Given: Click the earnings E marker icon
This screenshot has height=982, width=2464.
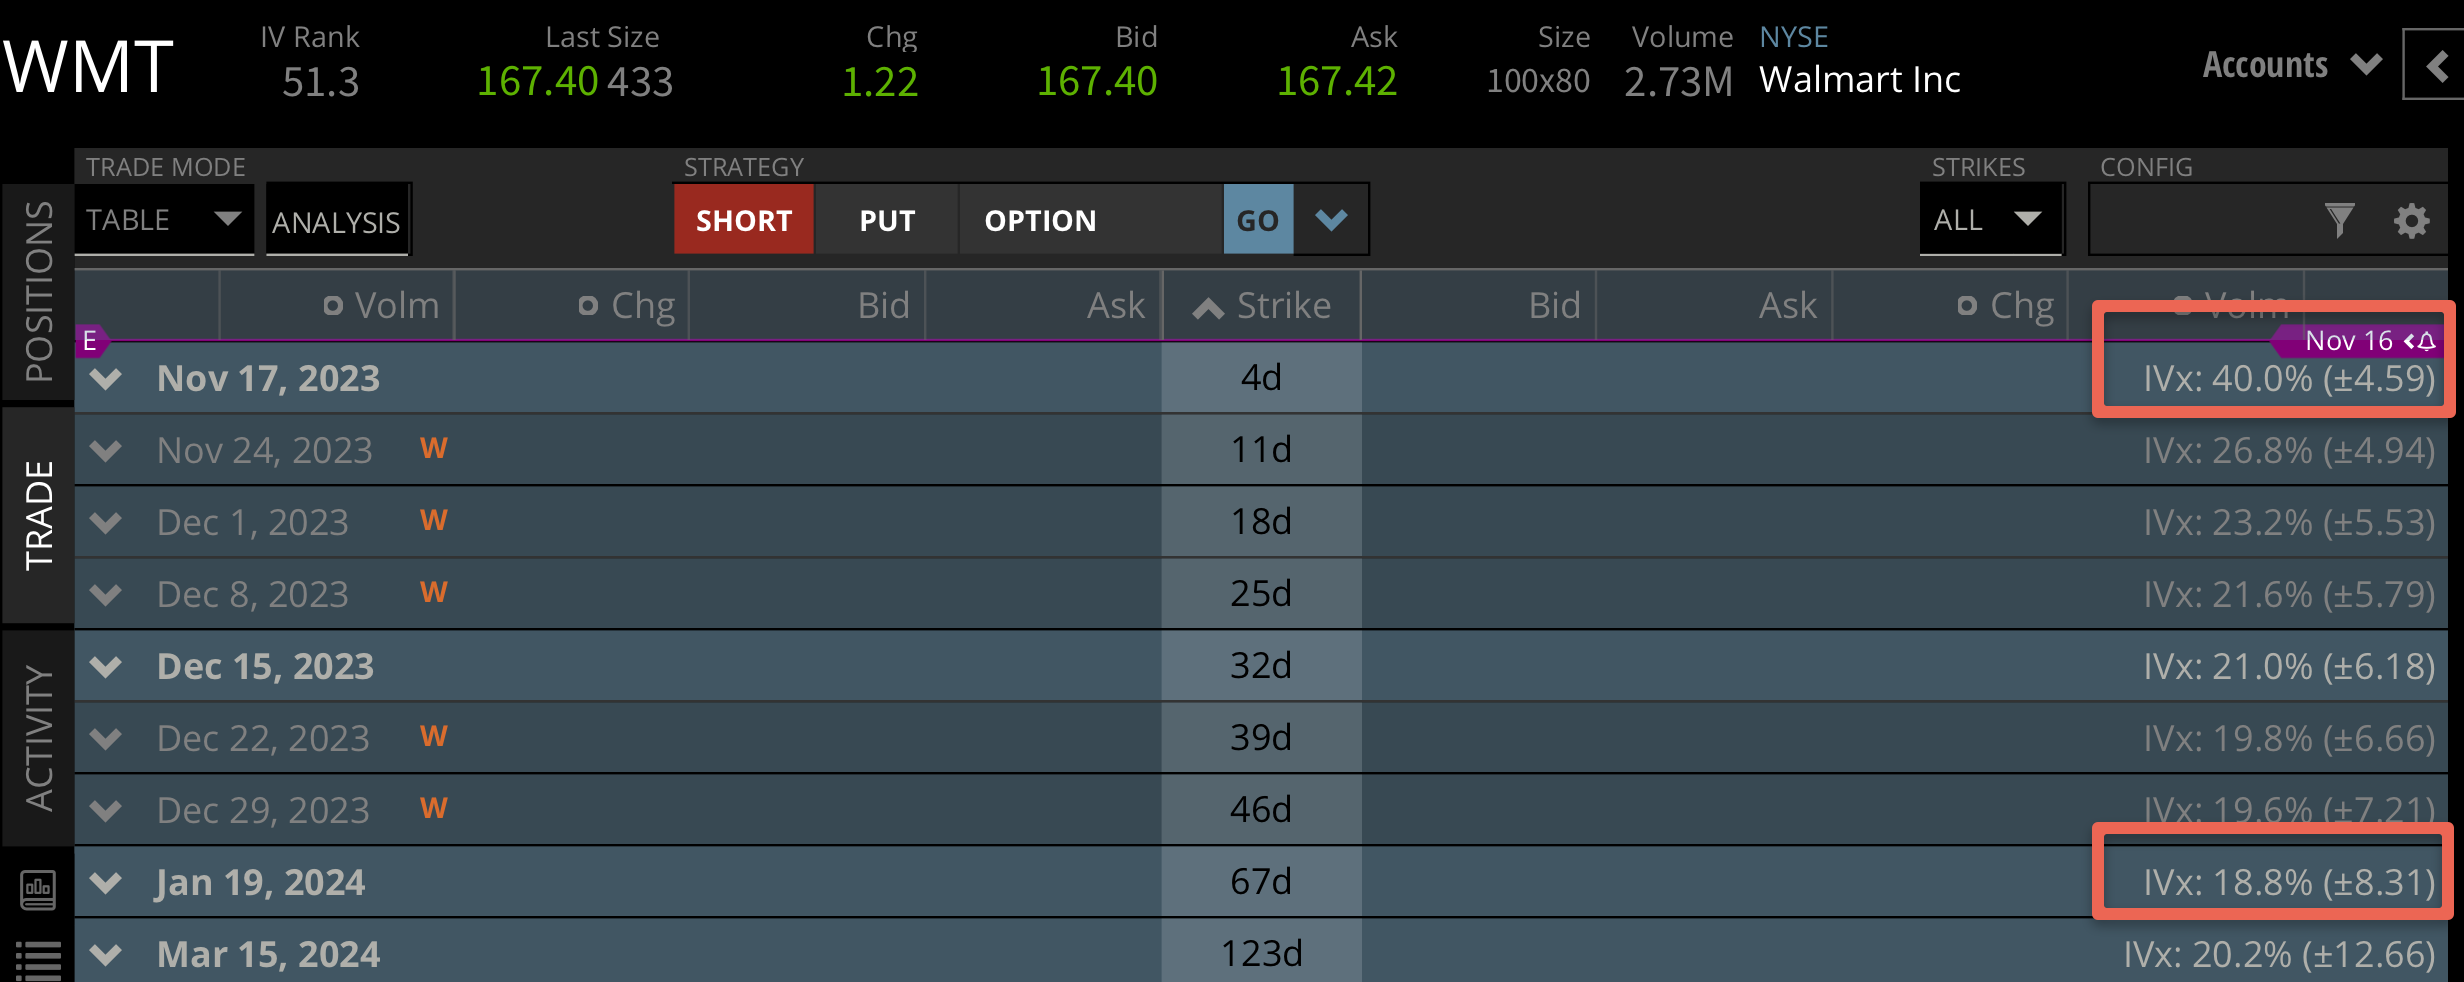Looking at the screenshot, I should (90, 341).
